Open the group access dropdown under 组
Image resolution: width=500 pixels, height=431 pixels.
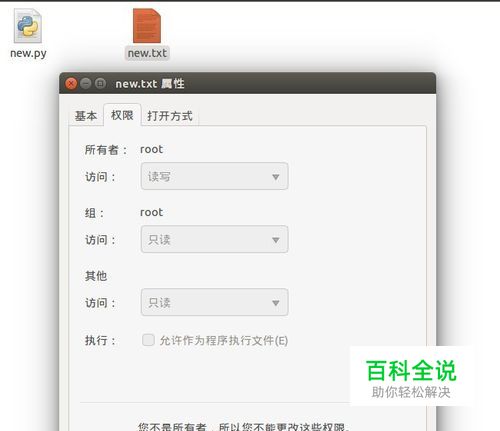tap(214, 239)
